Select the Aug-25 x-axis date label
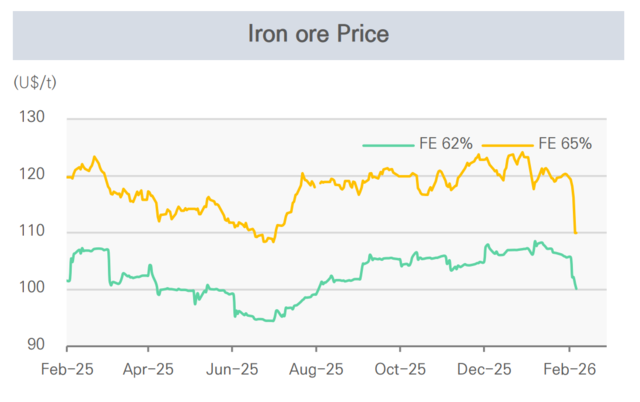The height and width of the screenshot is (402, 640). [x=316, y=368]
